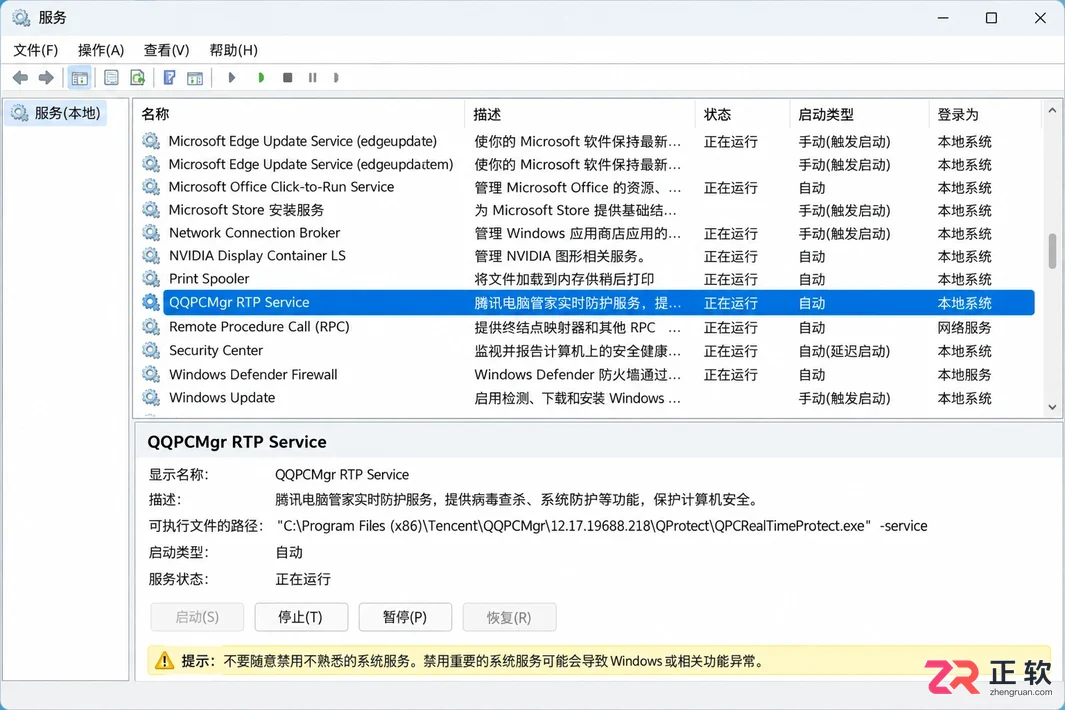Select the Windows Defender Firewall service name
1065x710 pixels.
coord(253,374)
